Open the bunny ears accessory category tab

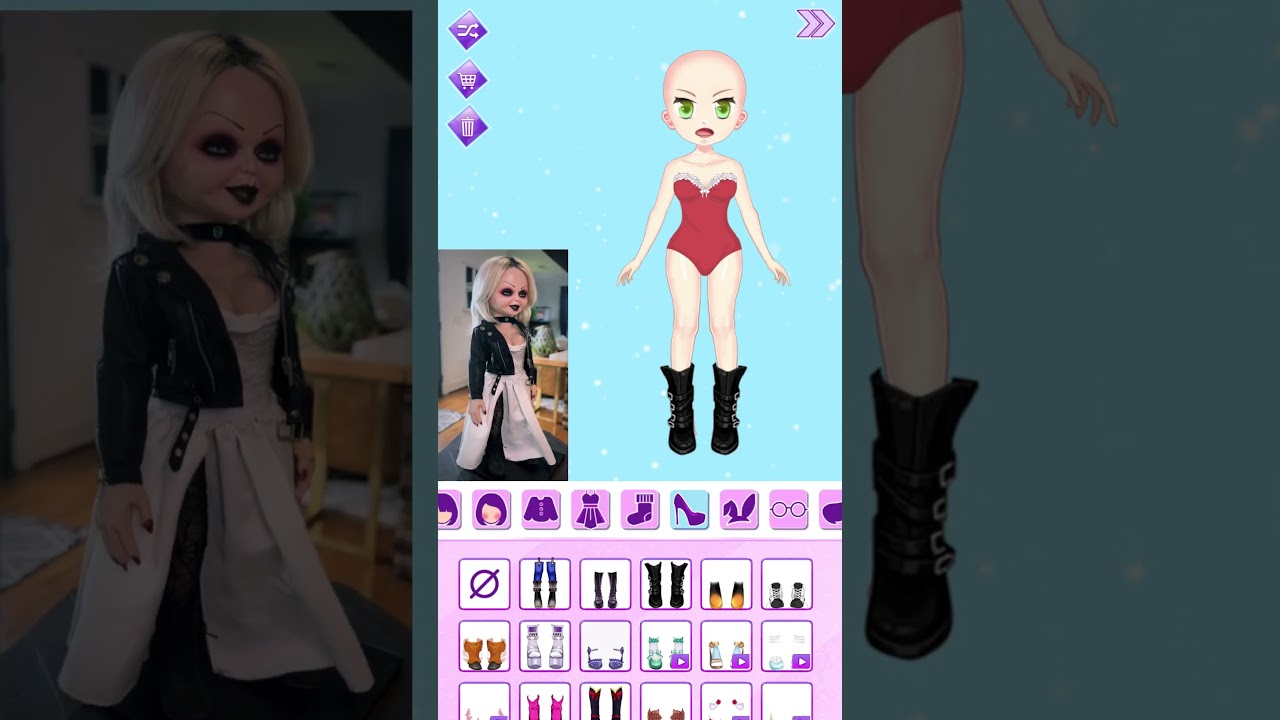pyautogui.click(x=739, y=510)
